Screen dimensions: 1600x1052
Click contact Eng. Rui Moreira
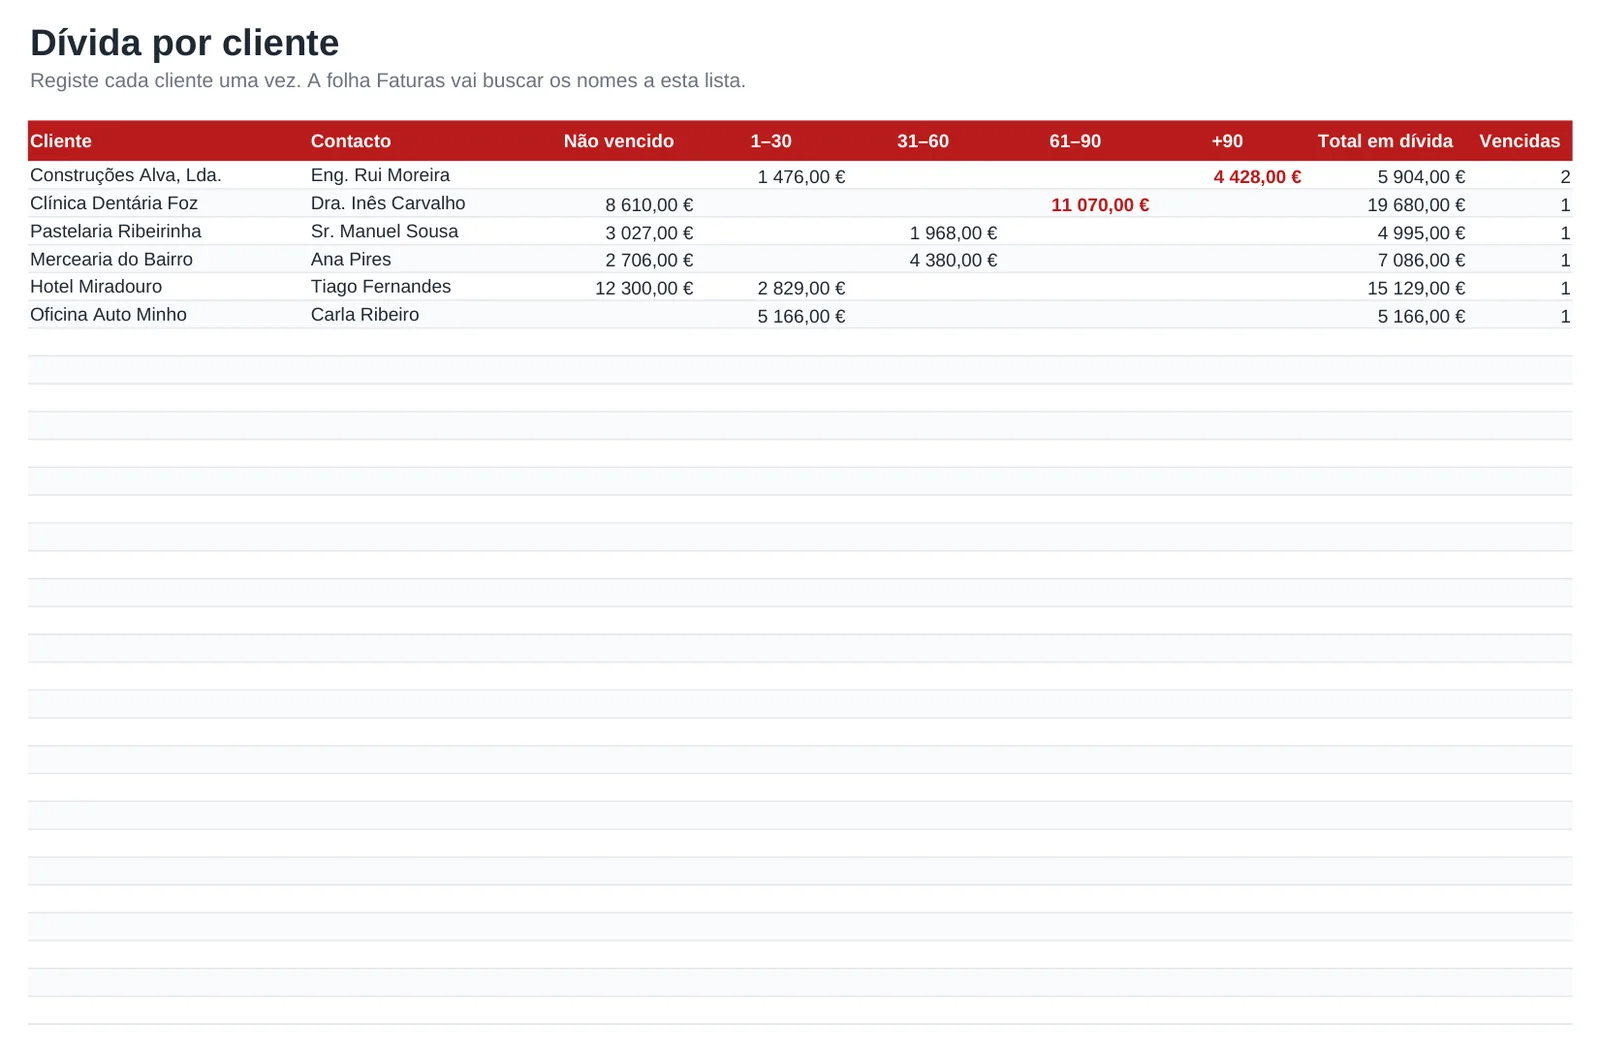point(380,175)
